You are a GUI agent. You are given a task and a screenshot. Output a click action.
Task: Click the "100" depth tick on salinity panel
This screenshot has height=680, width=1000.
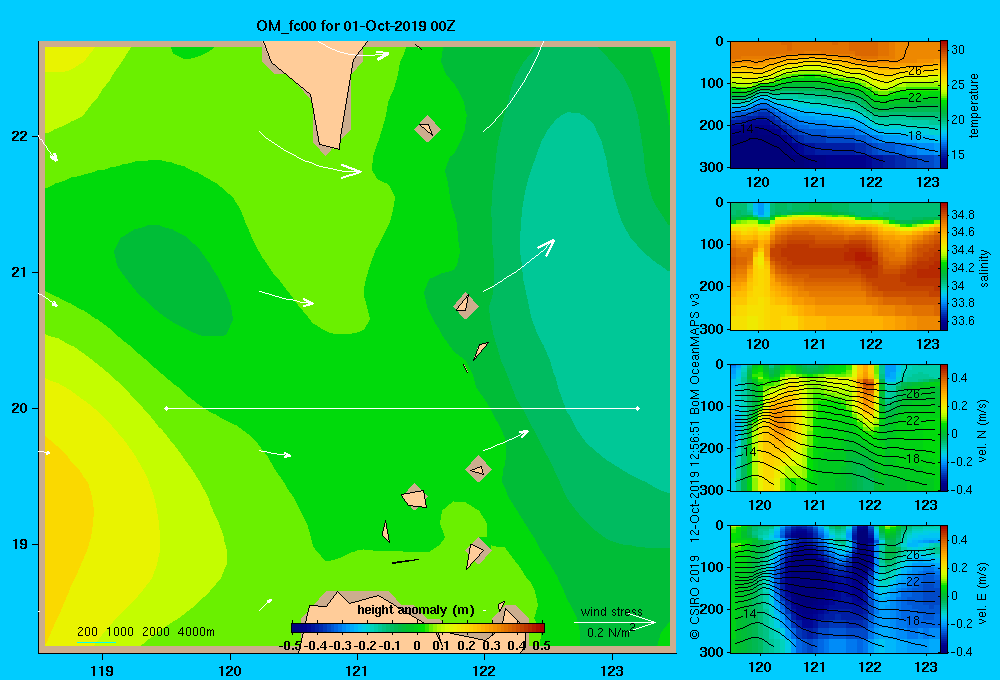(712, 244)
